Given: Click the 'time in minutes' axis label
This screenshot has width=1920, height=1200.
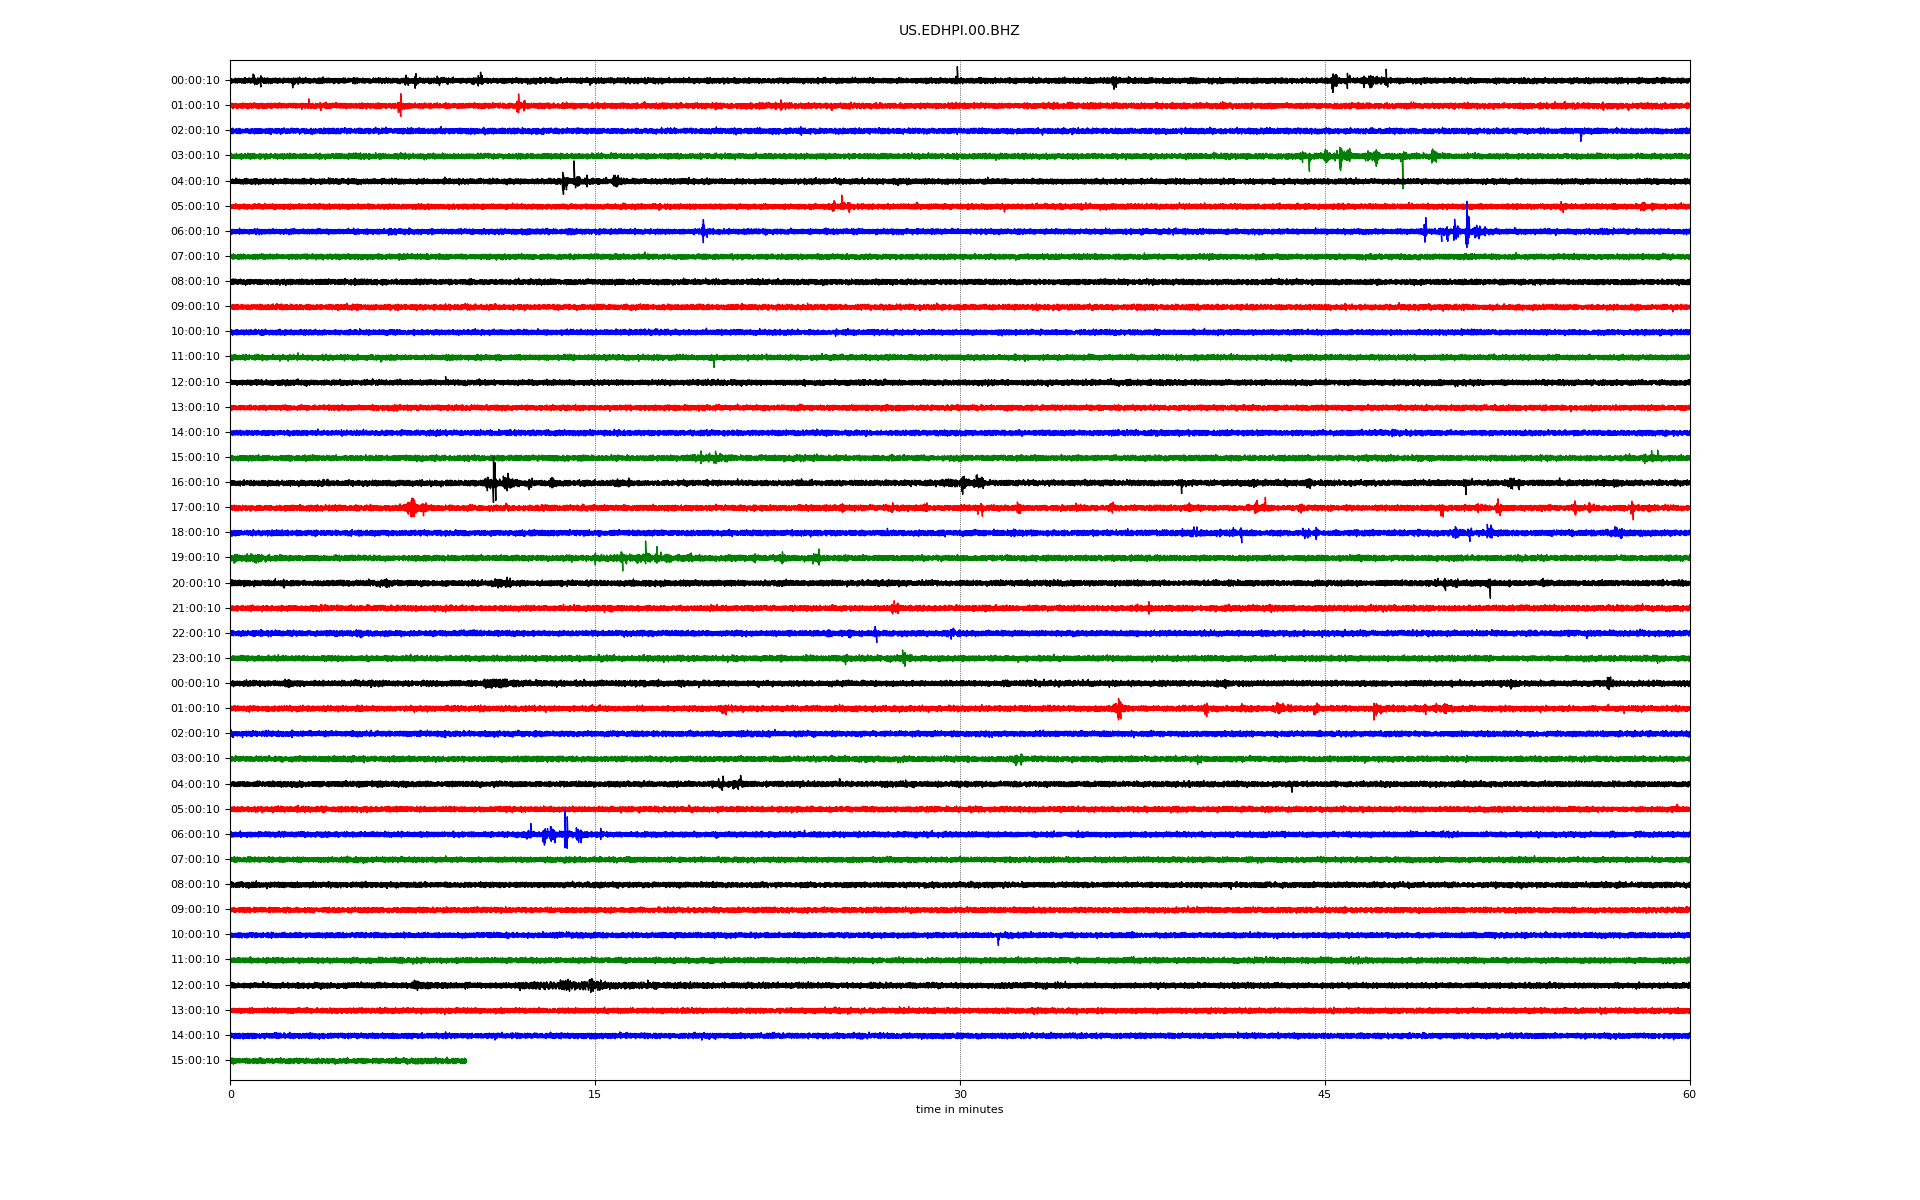Looking at the screenshot, I should pos(958,1109).
